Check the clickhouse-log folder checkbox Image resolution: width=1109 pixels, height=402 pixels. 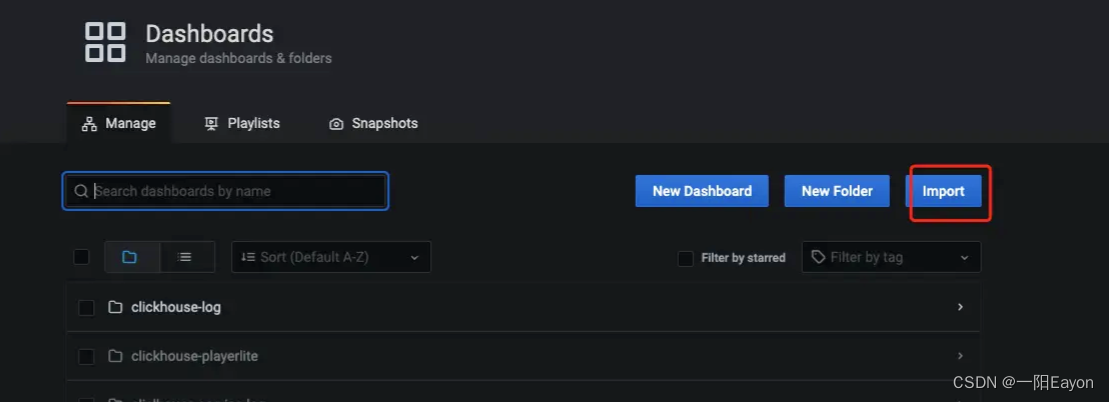86,308
